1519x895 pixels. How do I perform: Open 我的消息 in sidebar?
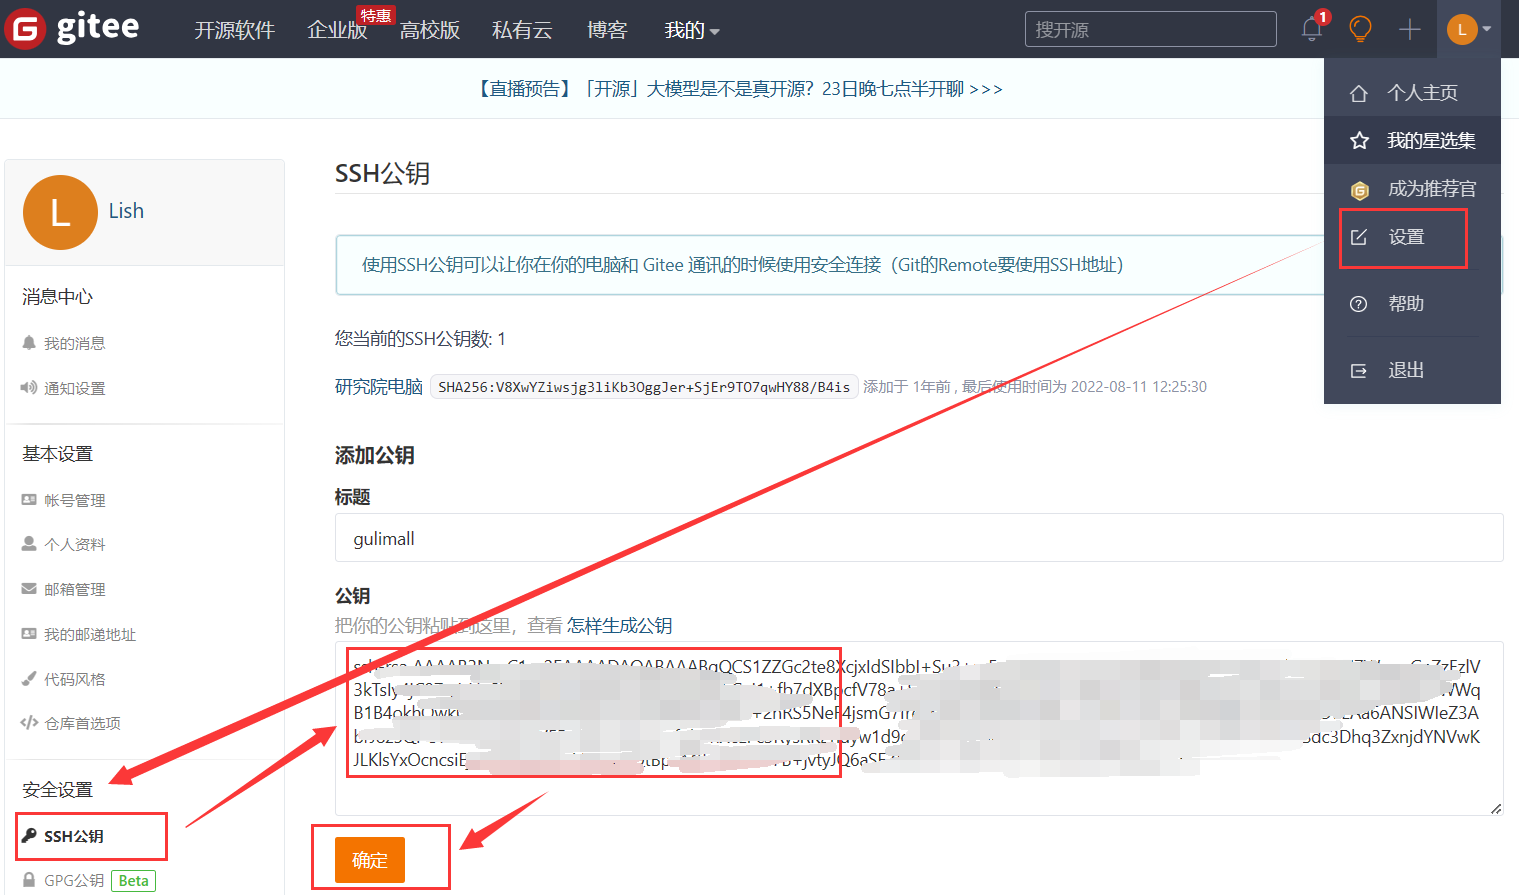(74, 343)
